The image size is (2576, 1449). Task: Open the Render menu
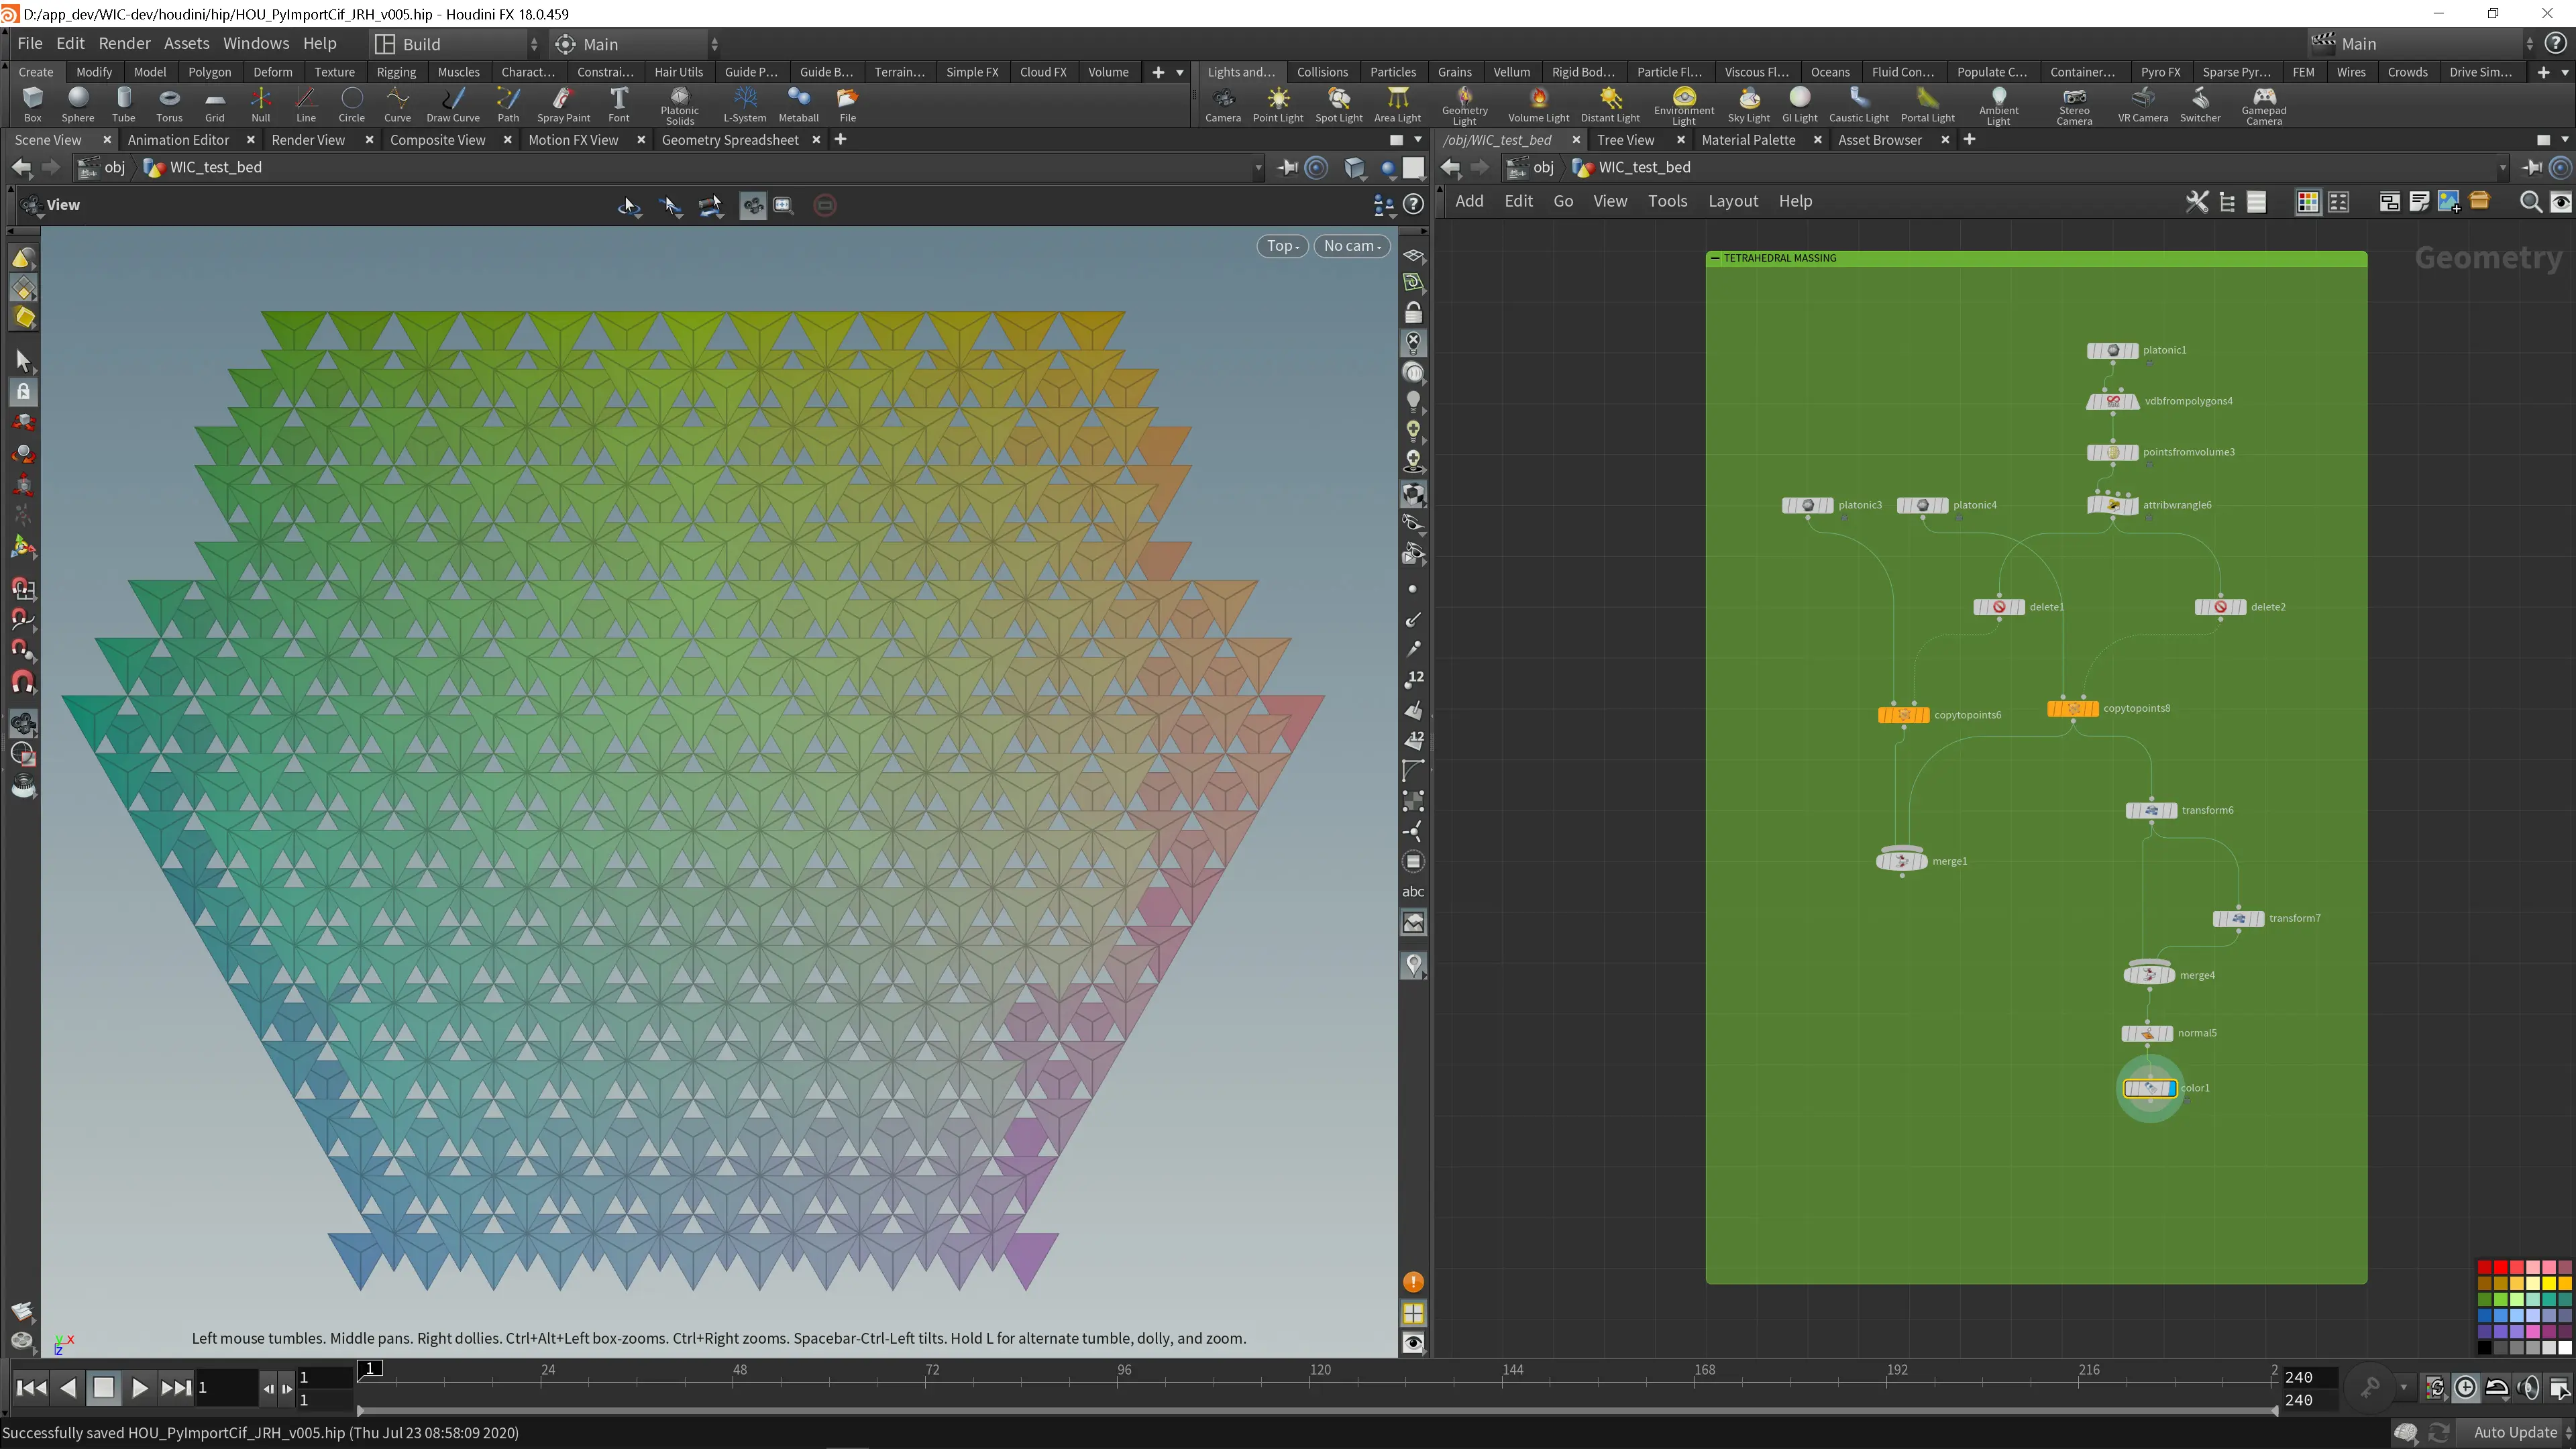124,44
